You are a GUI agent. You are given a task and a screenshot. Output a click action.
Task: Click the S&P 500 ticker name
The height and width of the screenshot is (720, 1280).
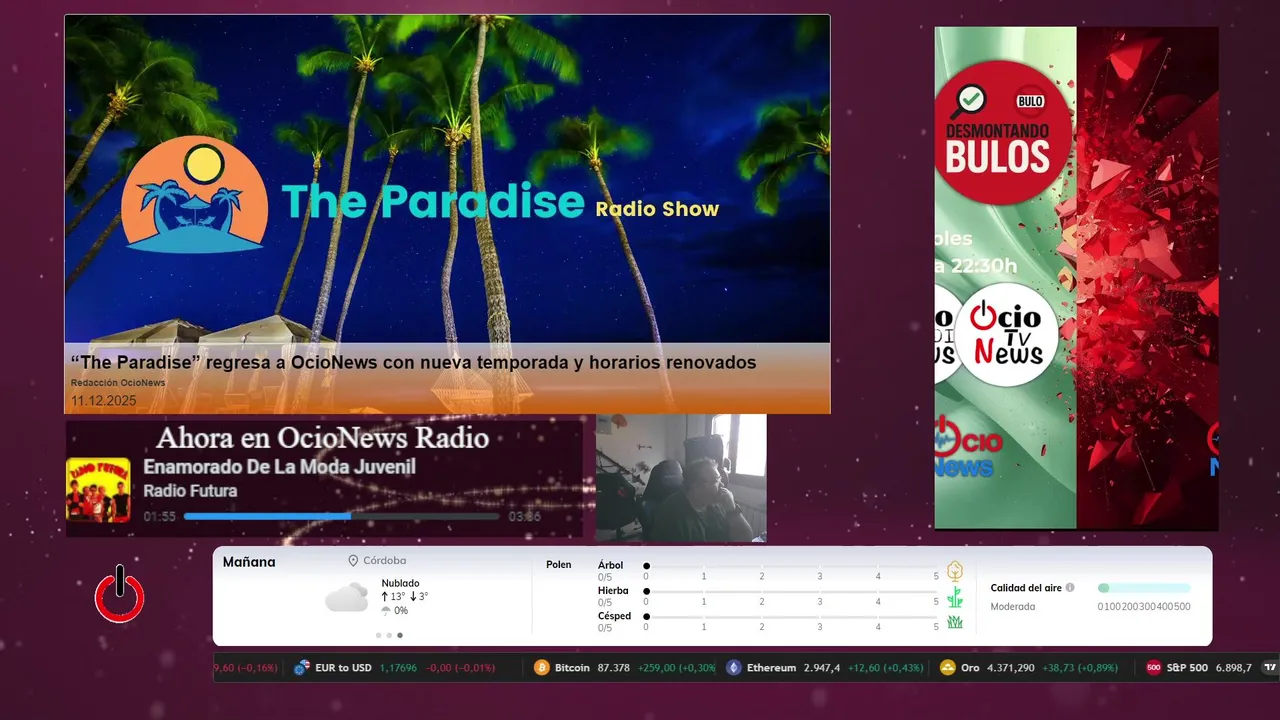point(1187,668)
